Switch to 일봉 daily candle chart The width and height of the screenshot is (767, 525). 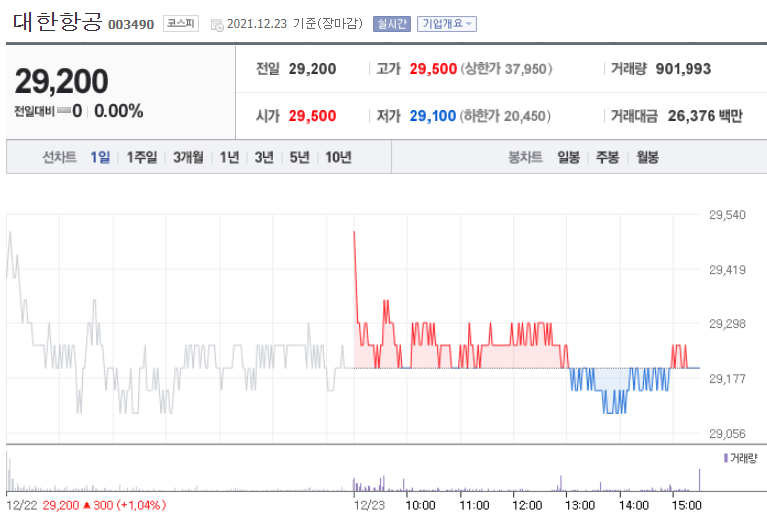[568, 157]
